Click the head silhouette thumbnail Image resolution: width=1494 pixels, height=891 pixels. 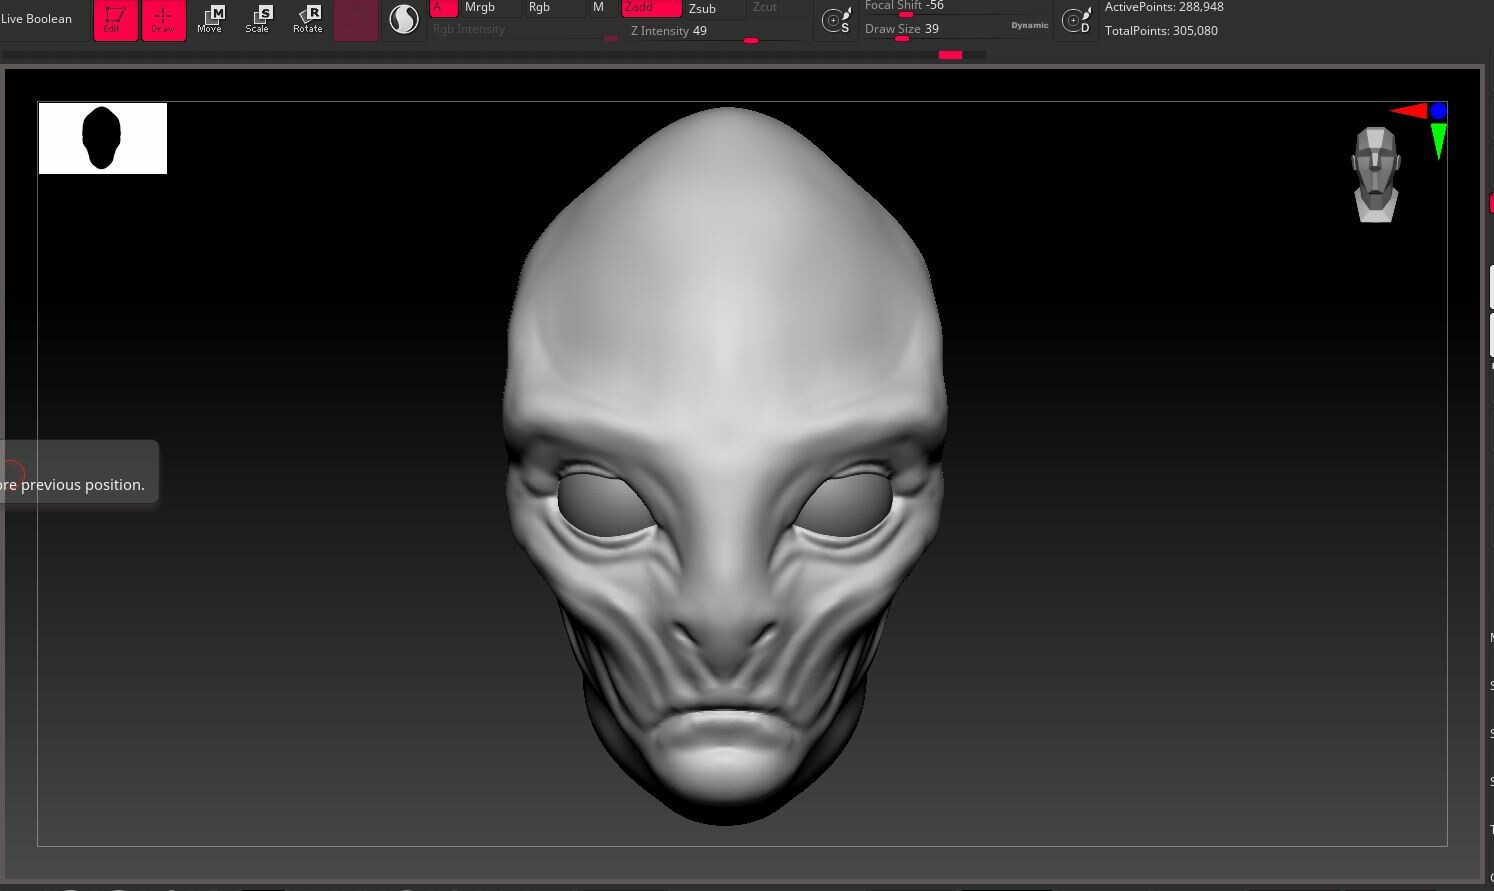102,138
